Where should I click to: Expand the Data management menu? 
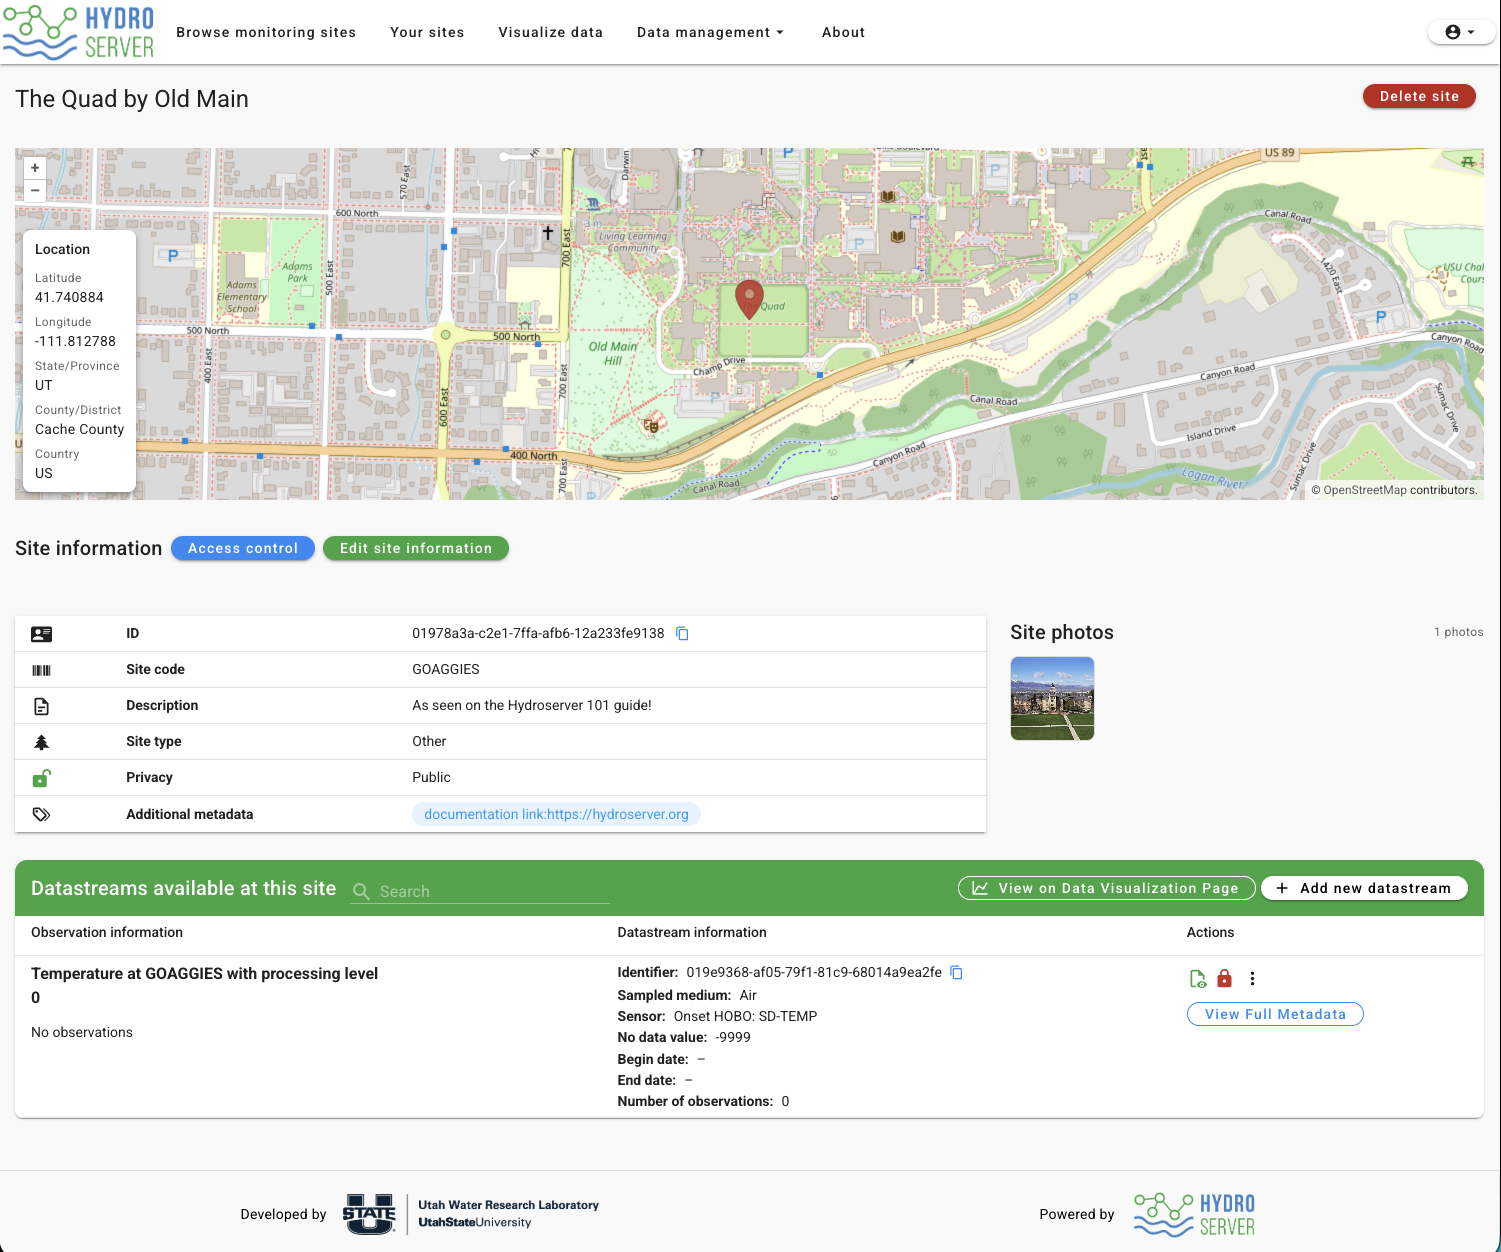[710, 32]
